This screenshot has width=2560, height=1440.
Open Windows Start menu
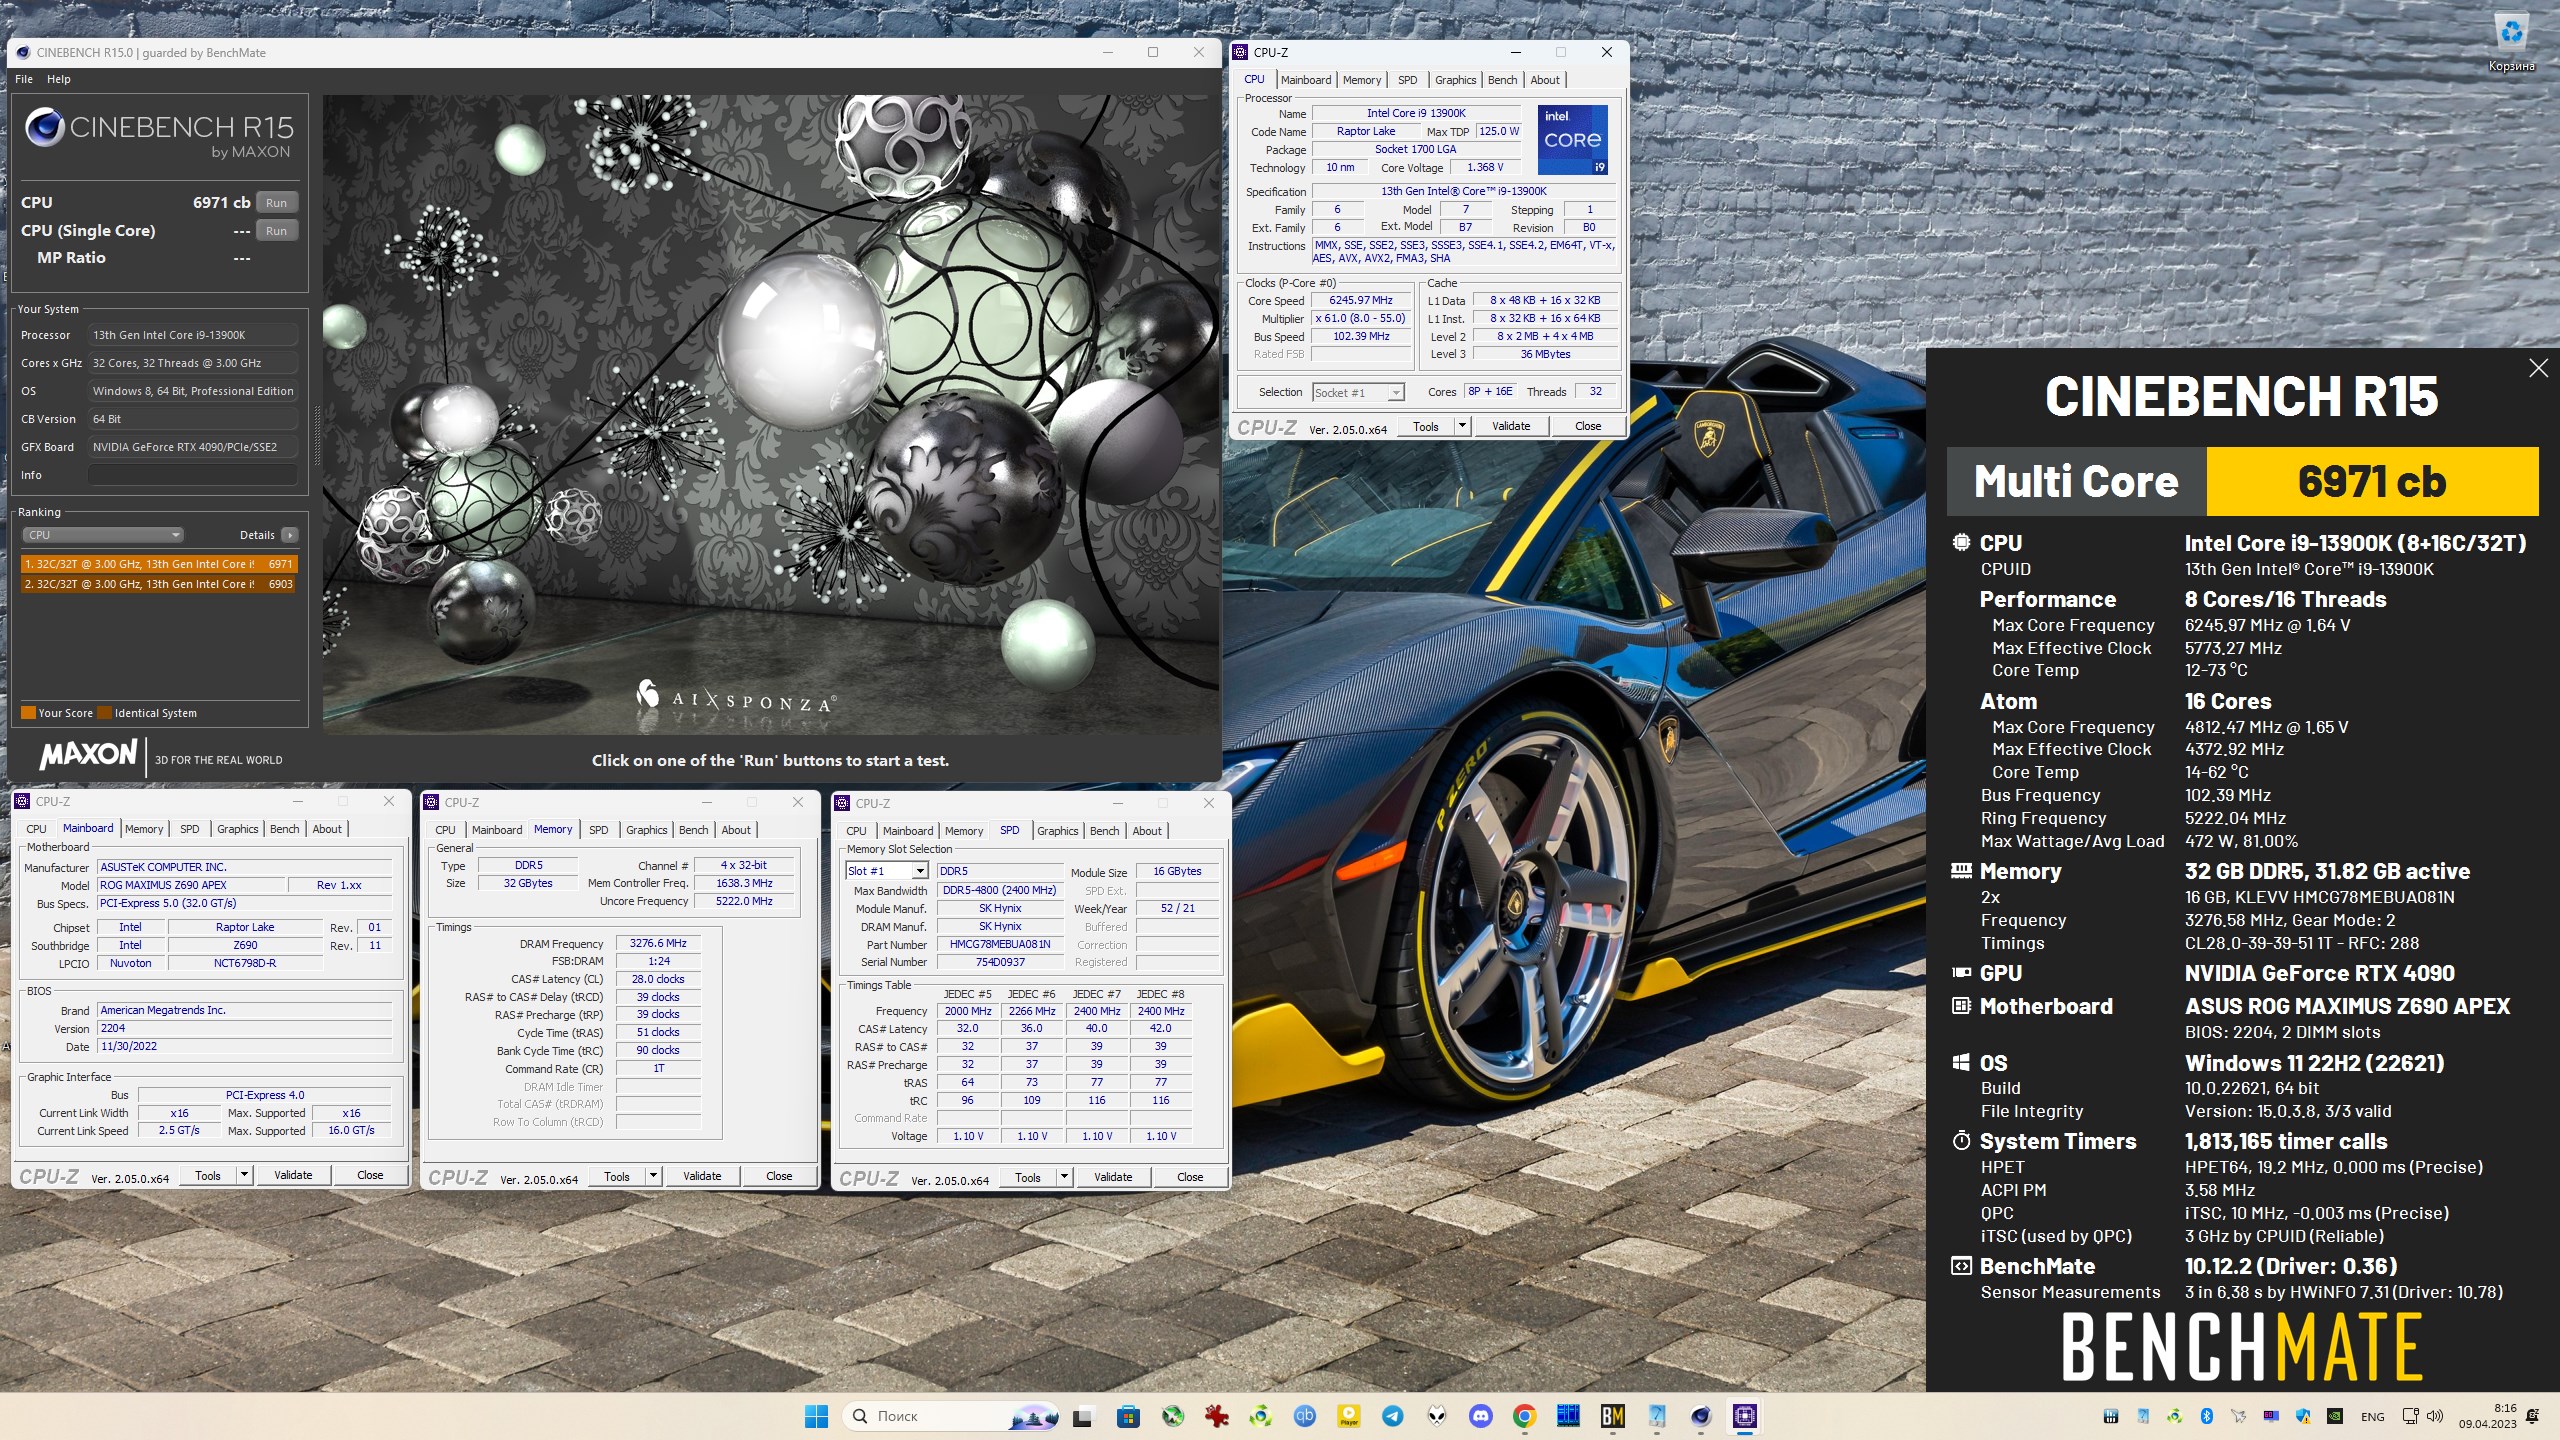[x=816, y=1416]
